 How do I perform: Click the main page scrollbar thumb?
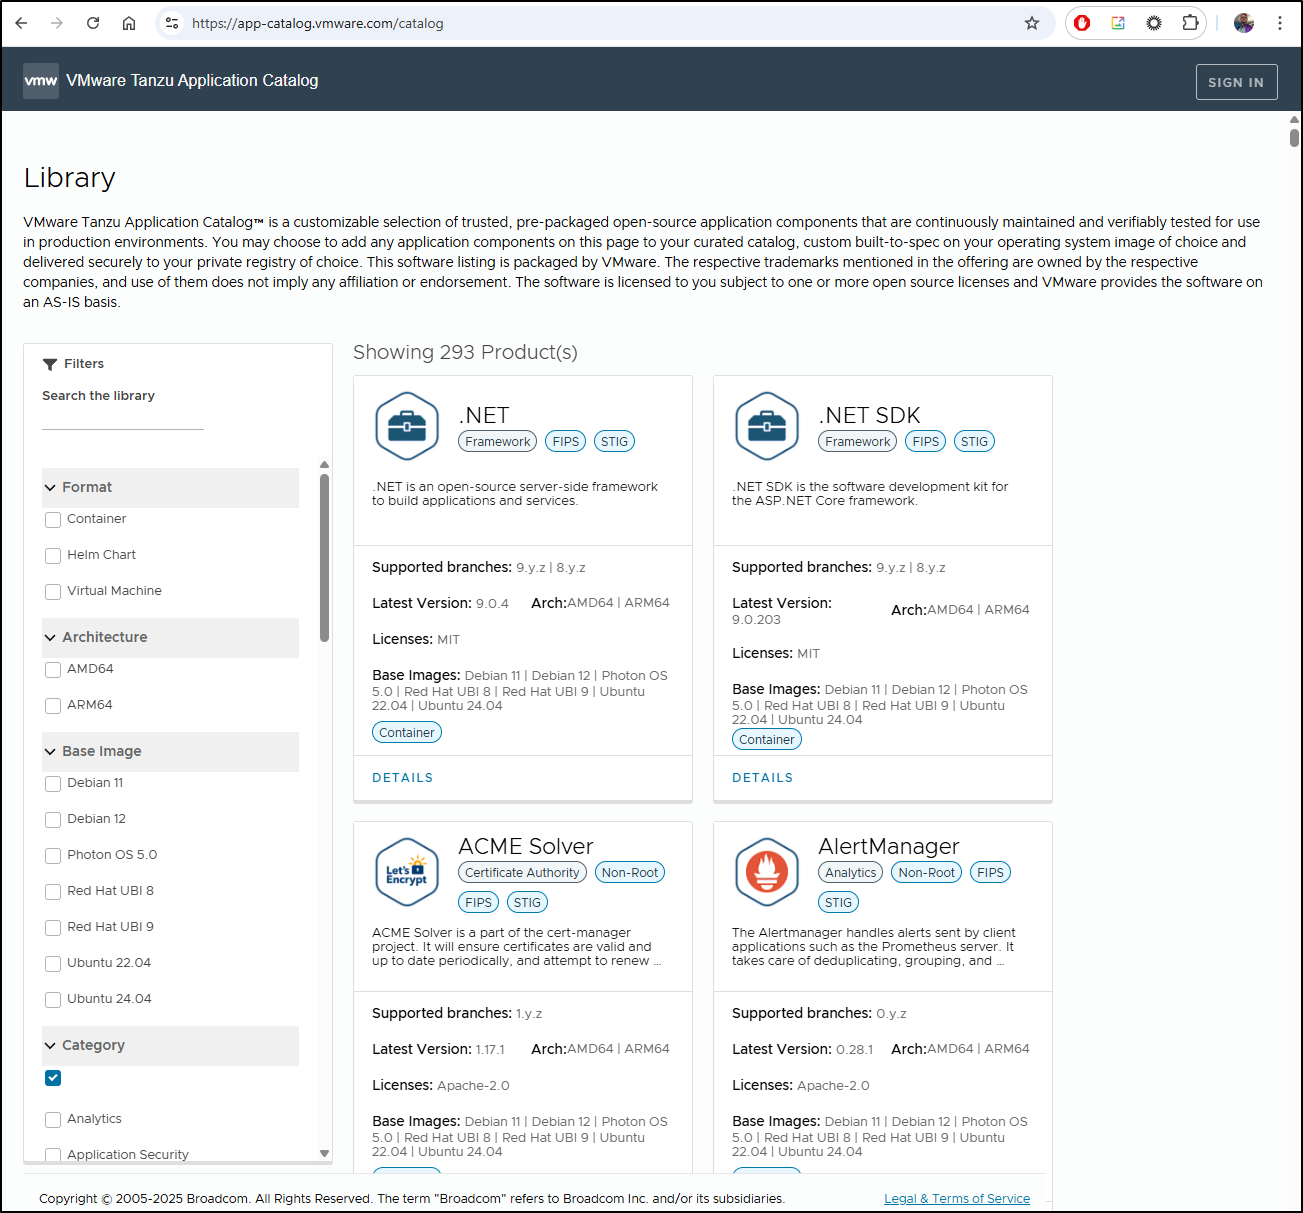[x=1294, y=138]
